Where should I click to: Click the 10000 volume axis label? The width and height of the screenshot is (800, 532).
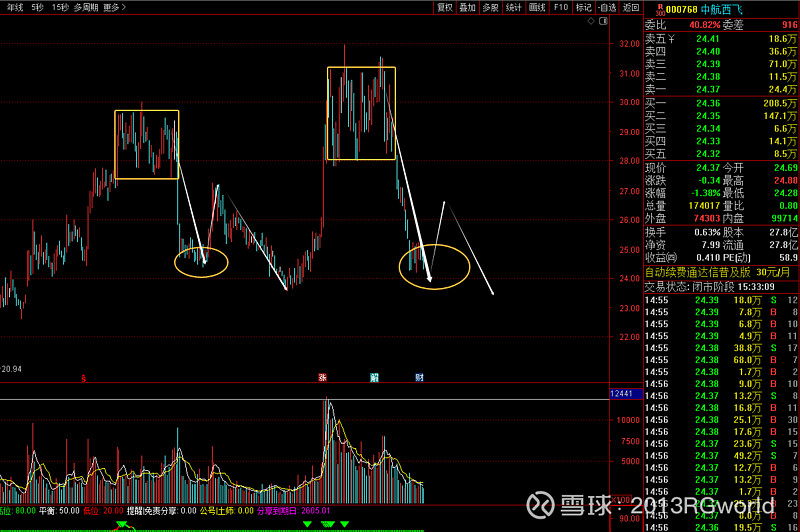(x=628, y=420)
